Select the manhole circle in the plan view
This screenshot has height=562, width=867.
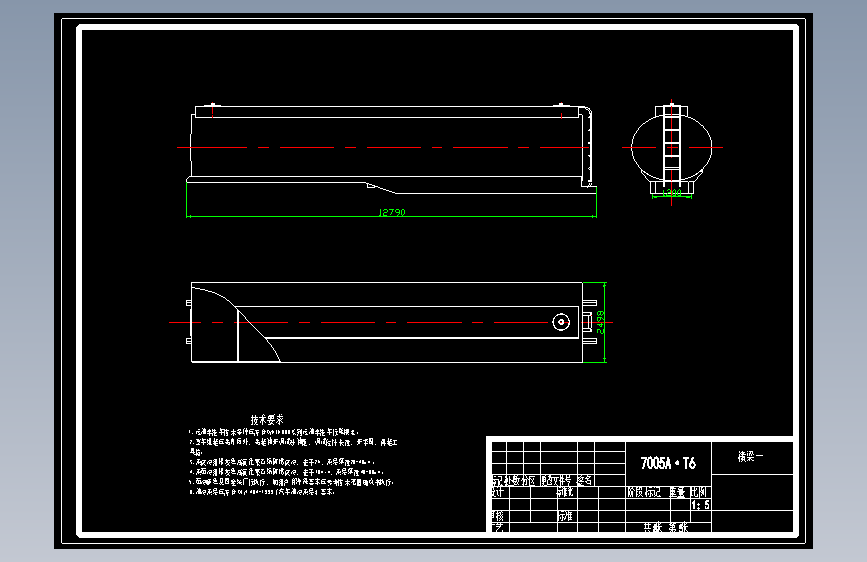(x=561, y=322)
